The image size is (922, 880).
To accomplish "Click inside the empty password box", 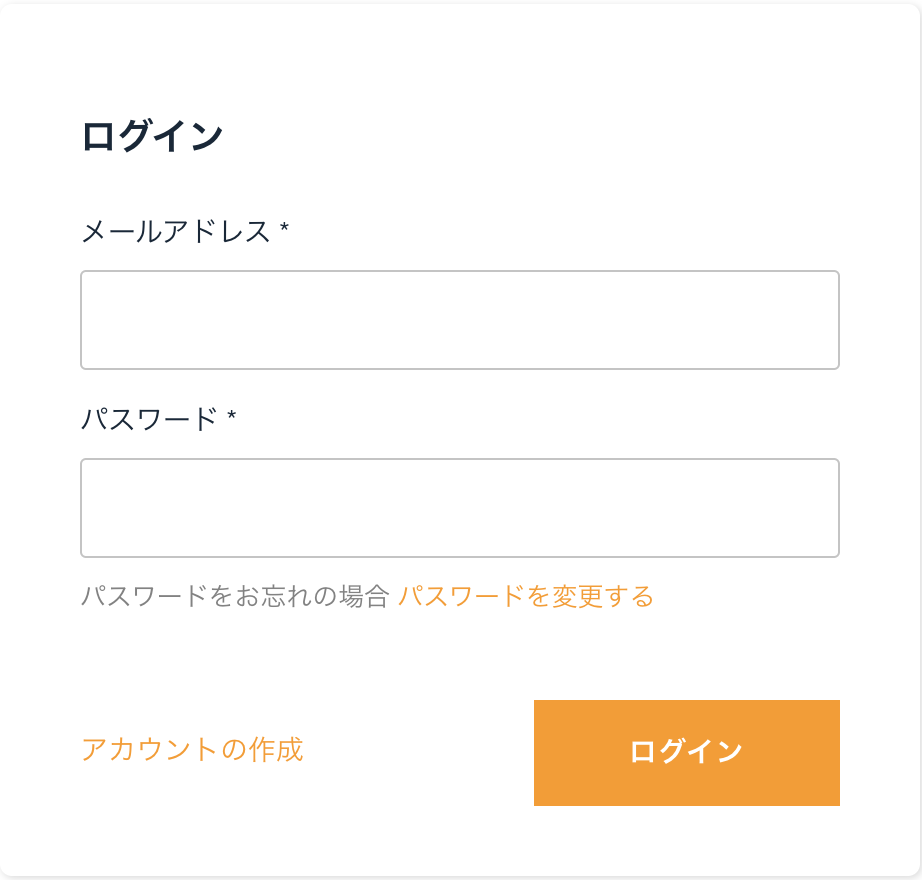I will (x=460, y=508).
